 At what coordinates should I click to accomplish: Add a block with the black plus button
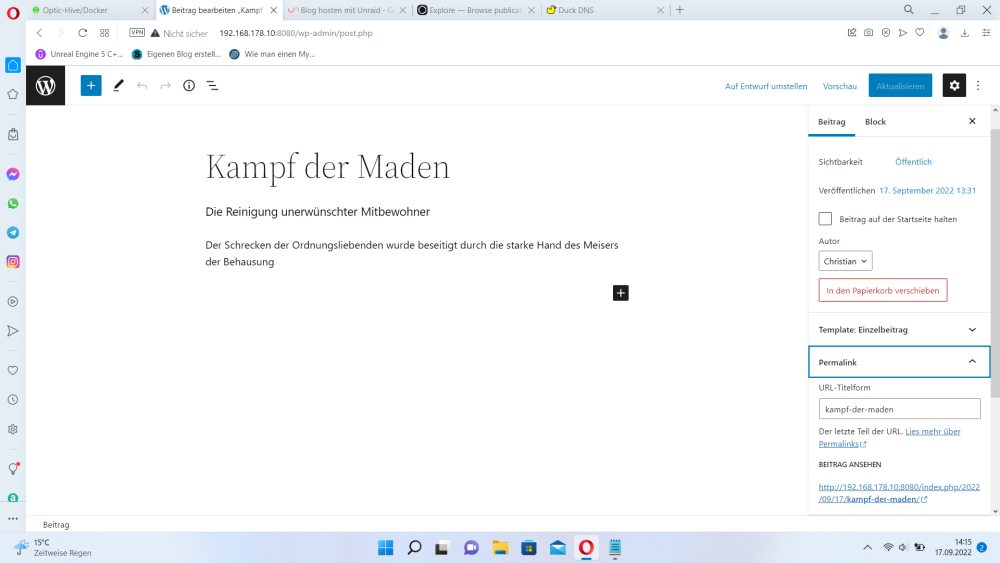point(621,293)
